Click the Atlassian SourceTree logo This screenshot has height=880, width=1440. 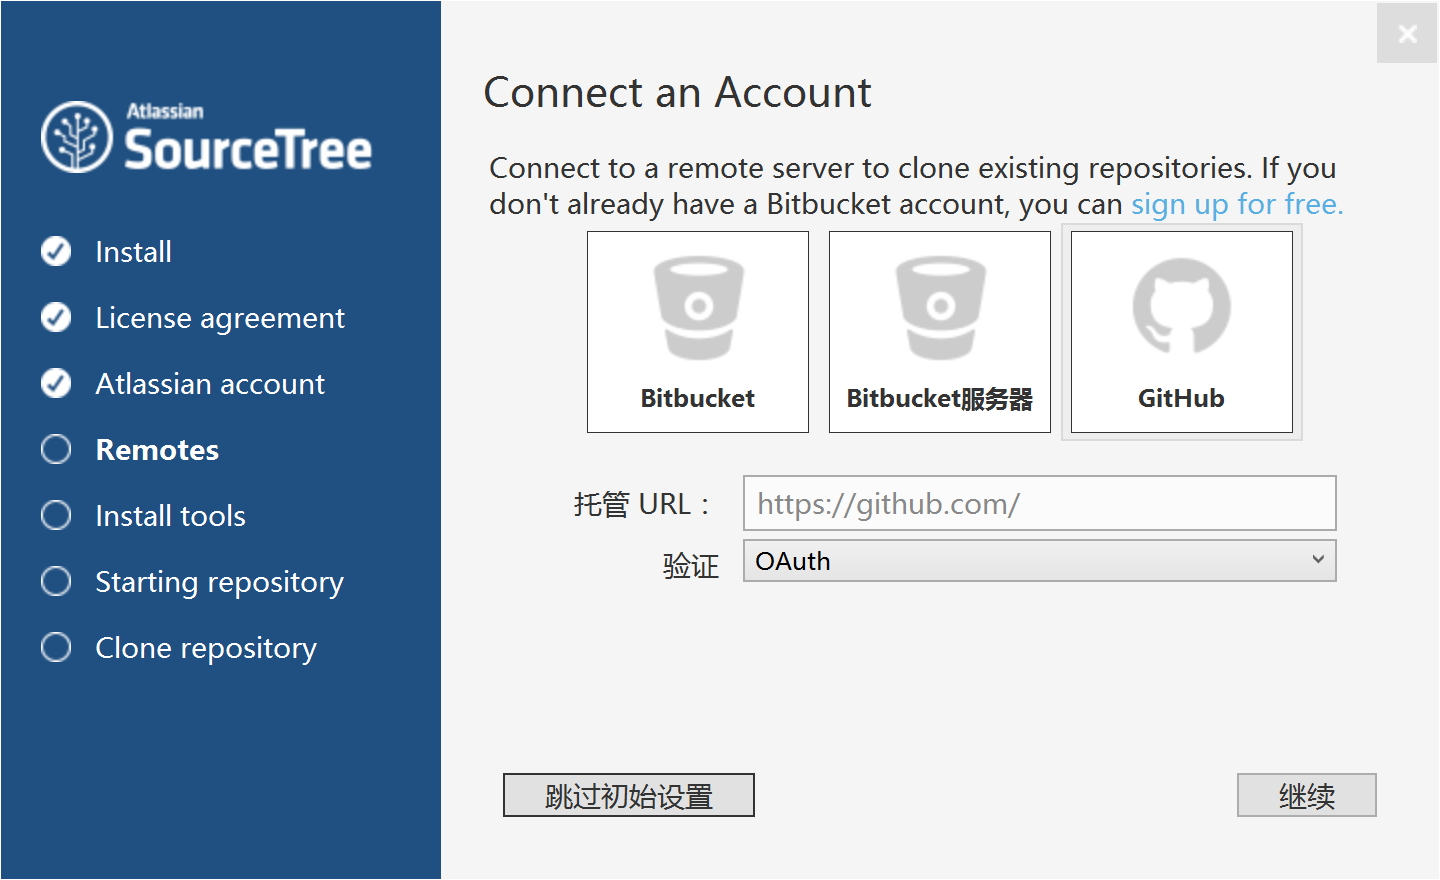[206, 137]
